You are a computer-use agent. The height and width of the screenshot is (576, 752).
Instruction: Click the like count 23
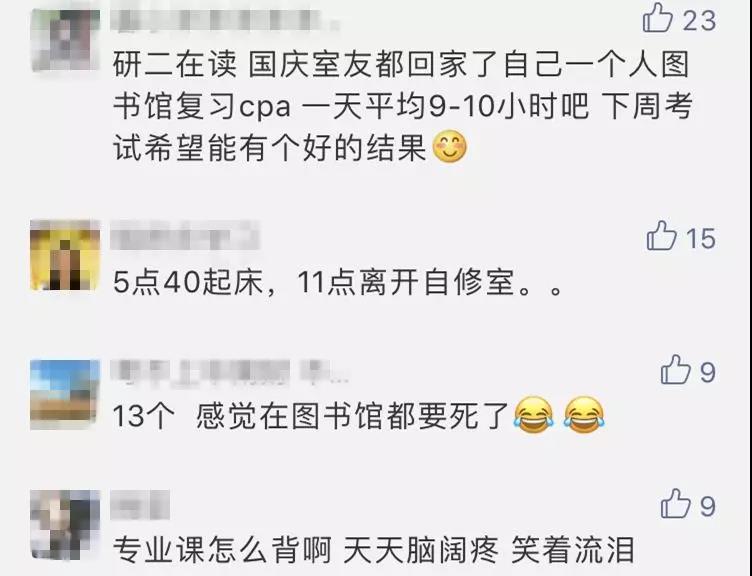coord(699,21)
